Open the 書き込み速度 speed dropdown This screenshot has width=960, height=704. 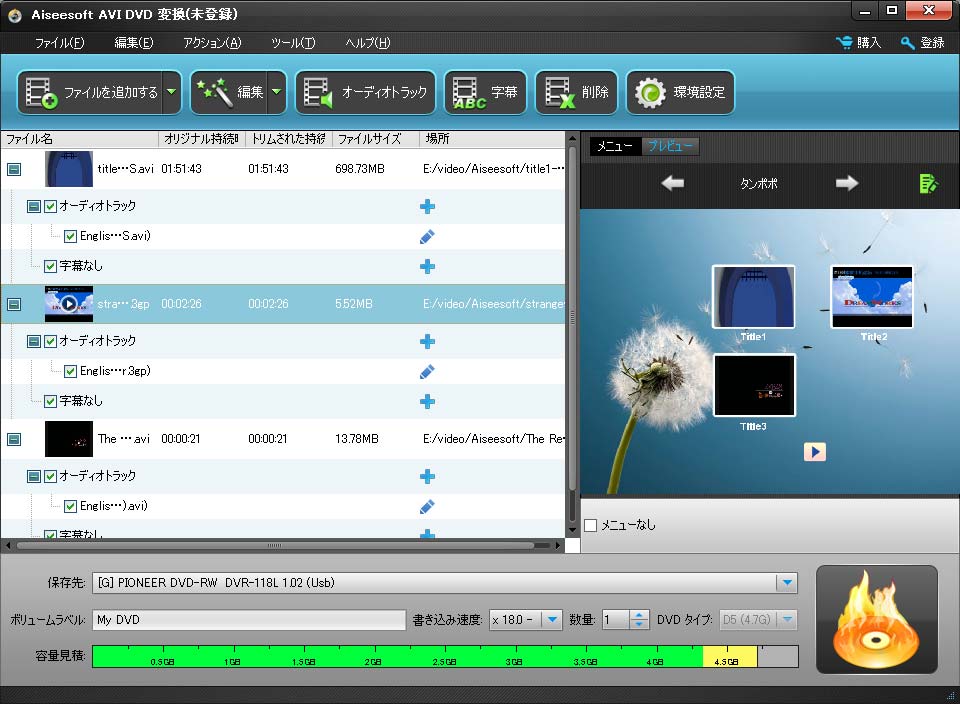point(552,620)
